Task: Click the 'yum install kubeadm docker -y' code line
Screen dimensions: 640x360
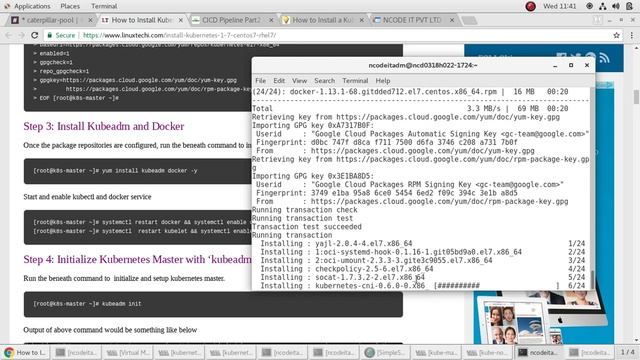Action: [x=115, y=171]
